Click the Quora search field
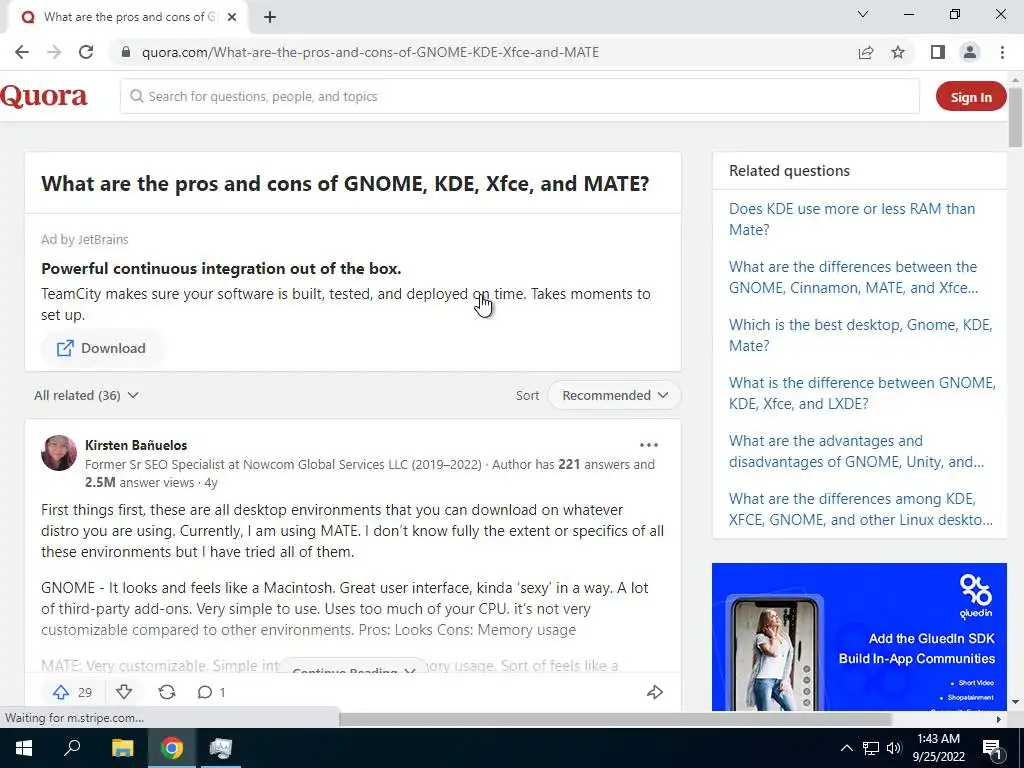 pyautogui.click(x=520, y=97)
